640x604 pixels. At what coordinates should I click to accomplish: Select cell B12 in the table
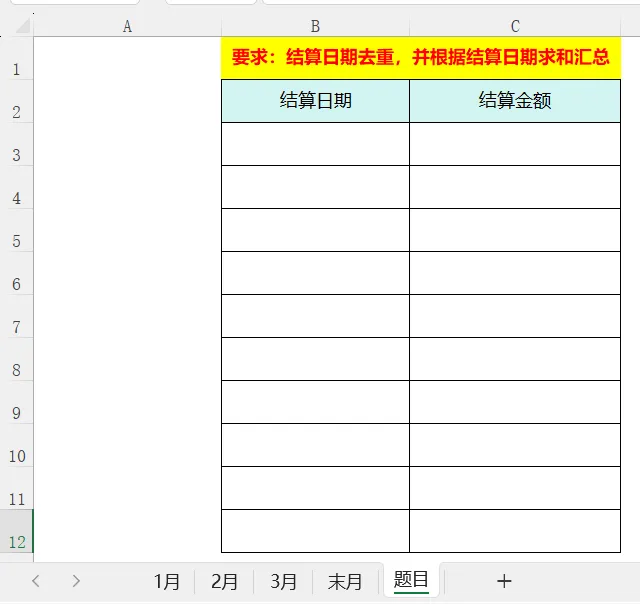[x=315, y=531]
